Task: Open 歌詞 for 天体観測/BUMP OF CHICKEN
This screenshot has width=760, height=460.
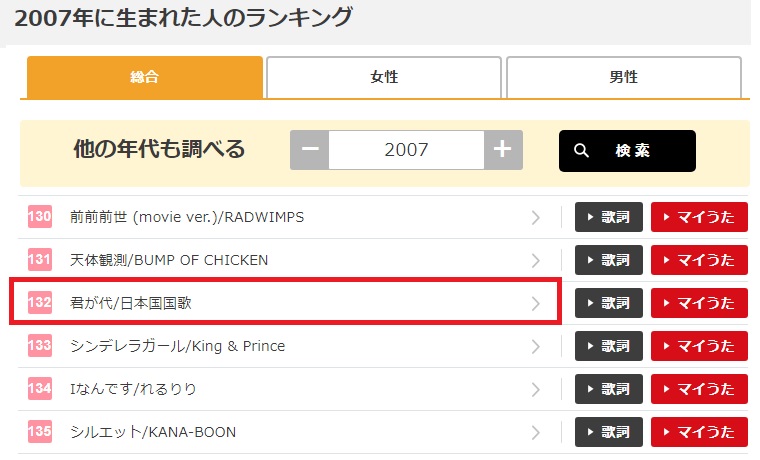Action: pos(608,260)
